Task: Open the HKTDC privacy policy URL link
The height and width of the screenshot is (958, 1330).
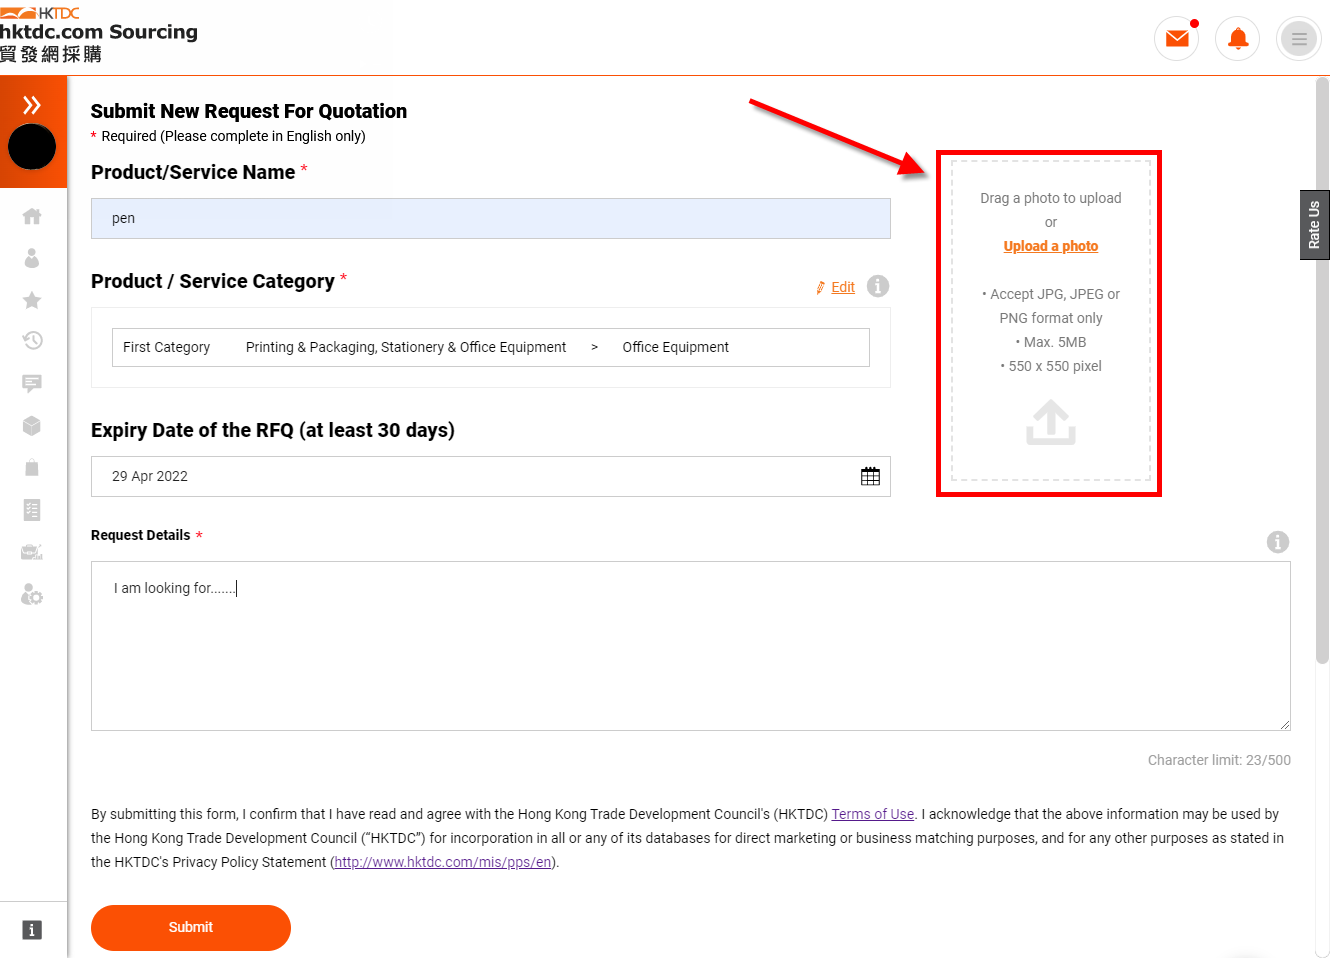Action: (x=443, y=862)
